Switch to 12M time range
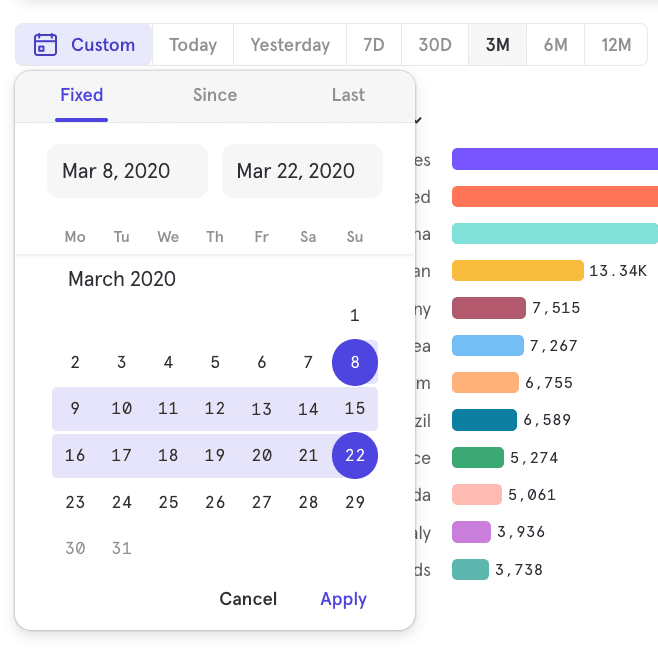658x648 pixels. coord(616,45)
